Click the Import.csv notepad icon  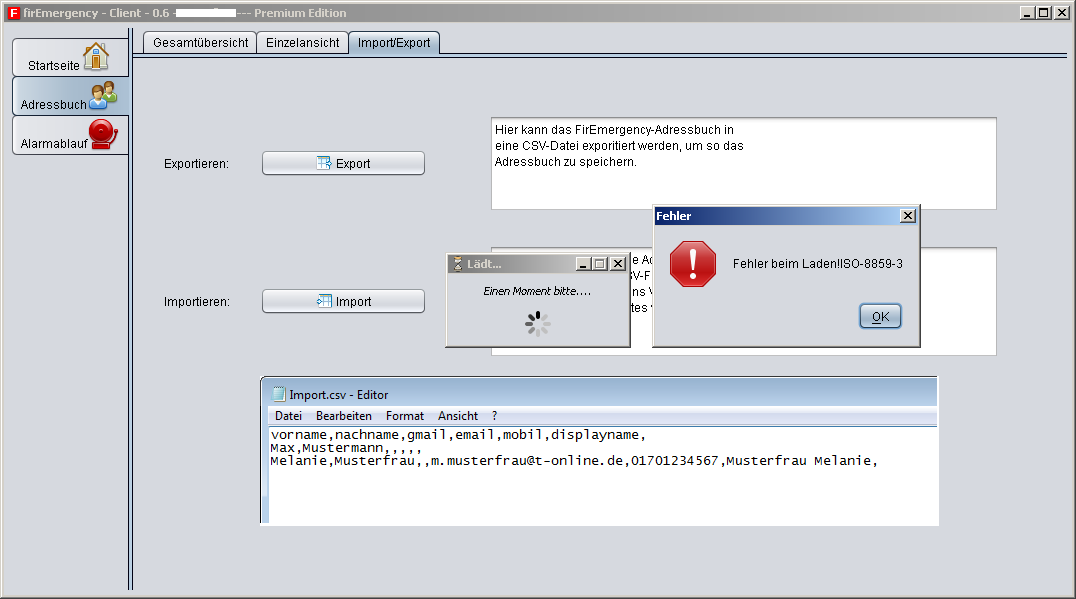(x=279, y=395)
